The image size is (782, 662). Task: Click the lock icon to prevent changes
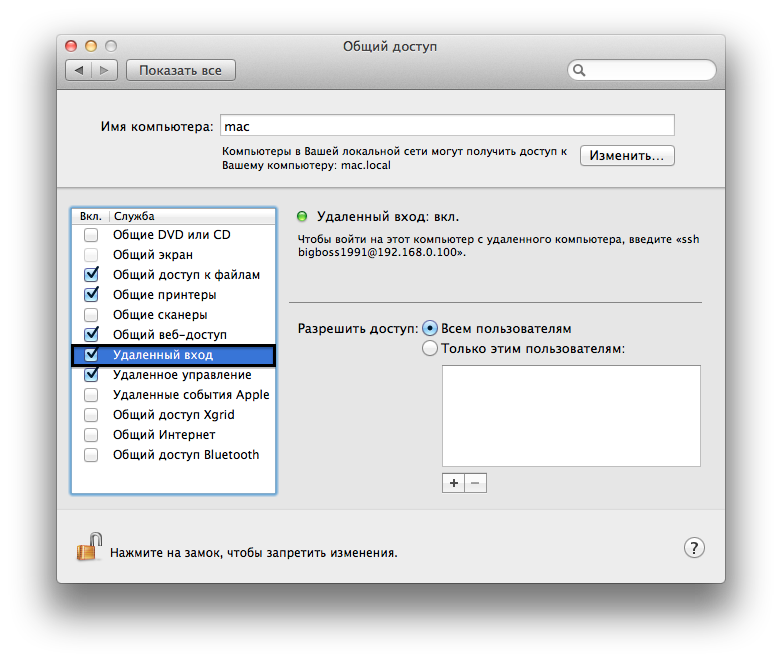pos(89,546)
